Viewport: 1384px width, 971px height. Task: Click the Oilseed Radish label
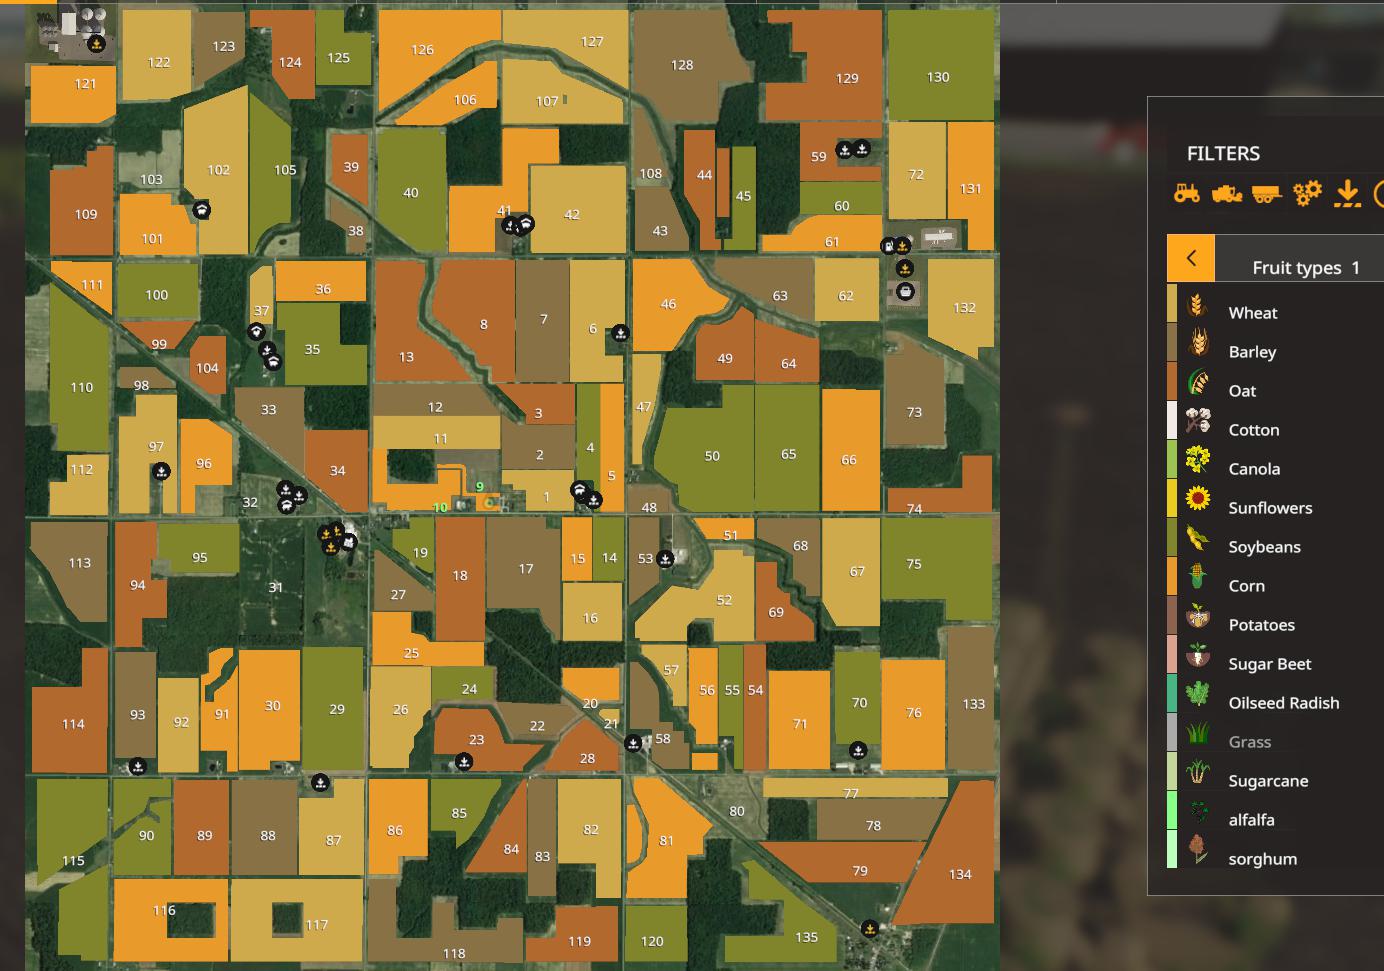(x=1283, y=703)
